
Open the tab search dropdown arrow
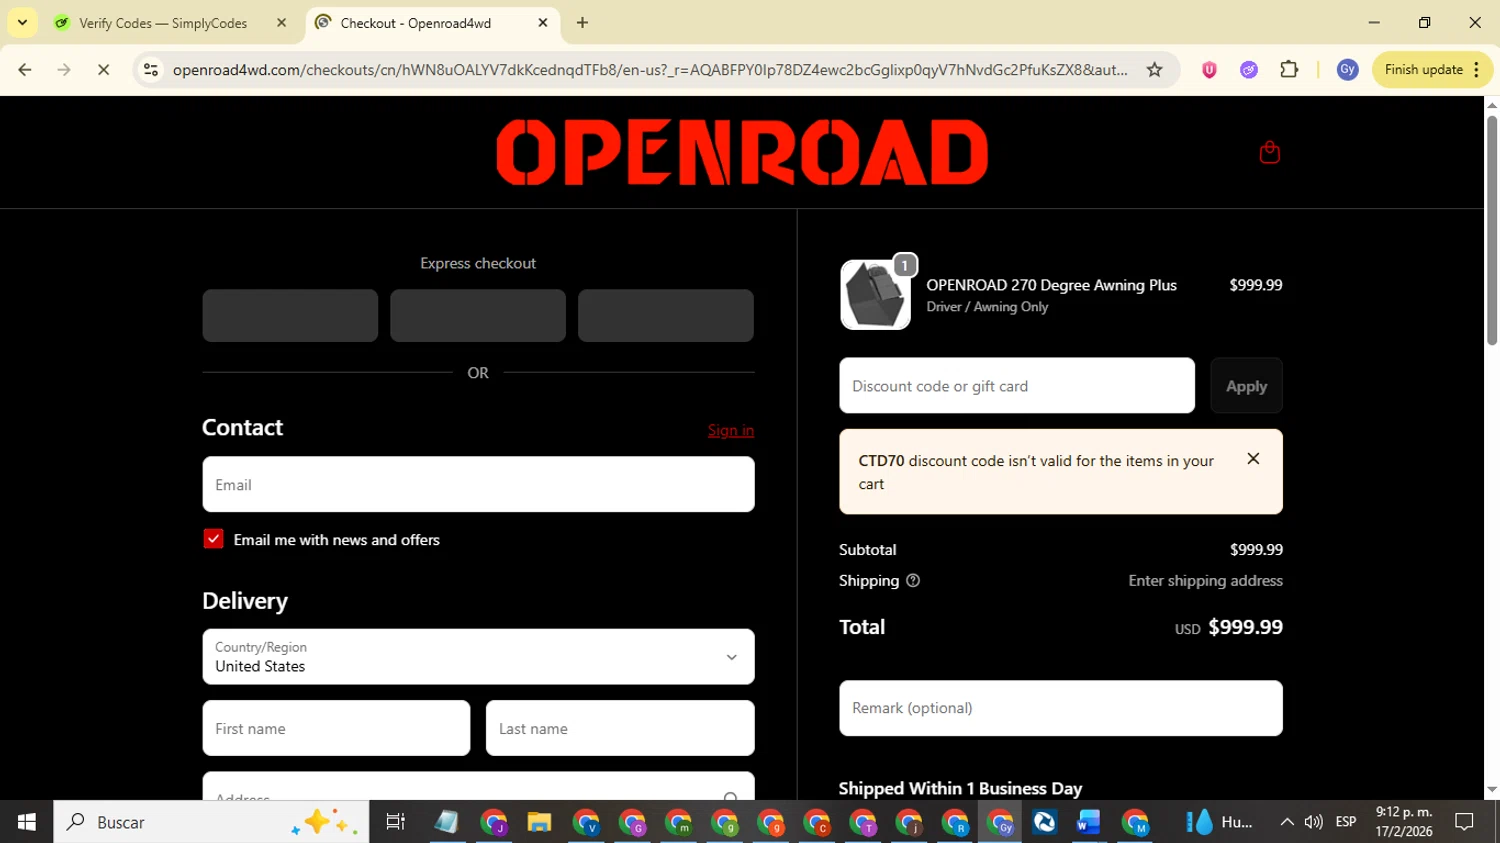(22, 23)
